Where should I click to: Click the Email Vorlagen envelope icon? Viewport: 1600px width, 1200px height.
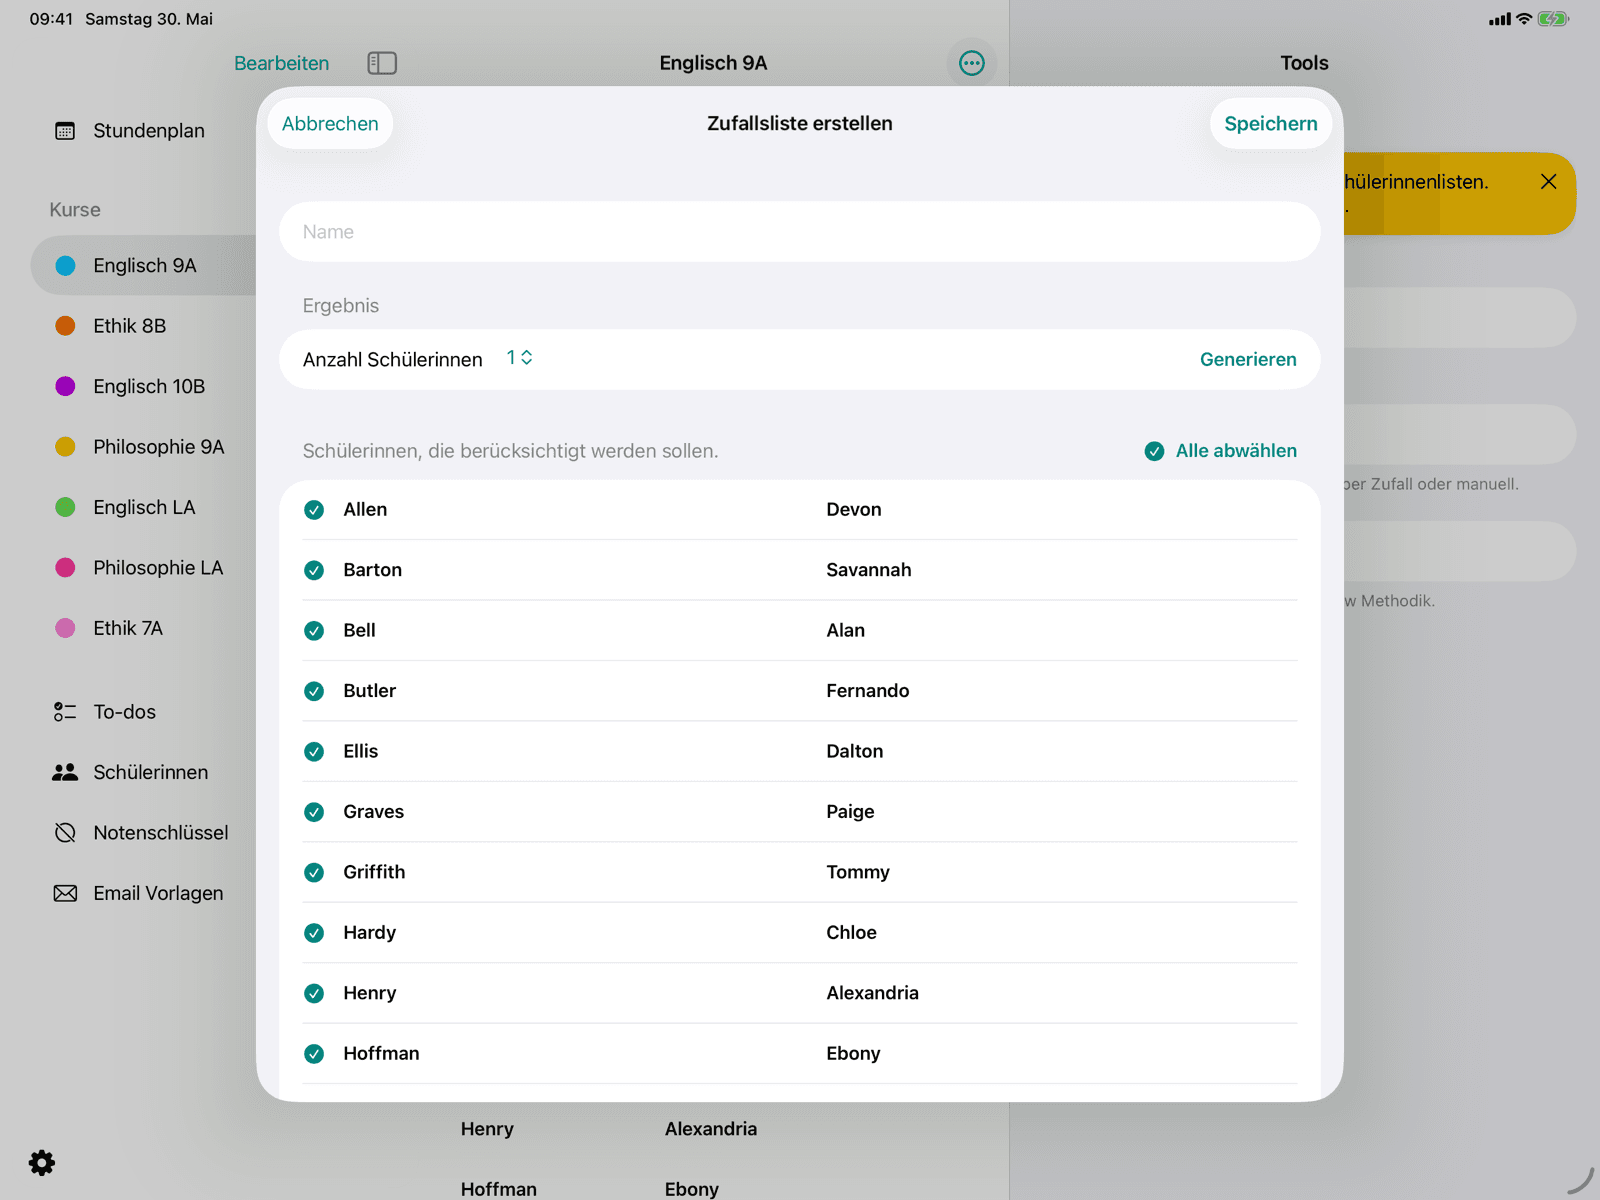coord(65,893)
